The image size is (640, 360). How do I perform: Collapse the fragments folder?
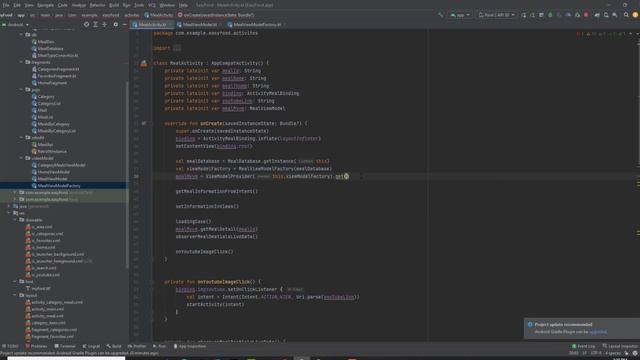point(21,62)
